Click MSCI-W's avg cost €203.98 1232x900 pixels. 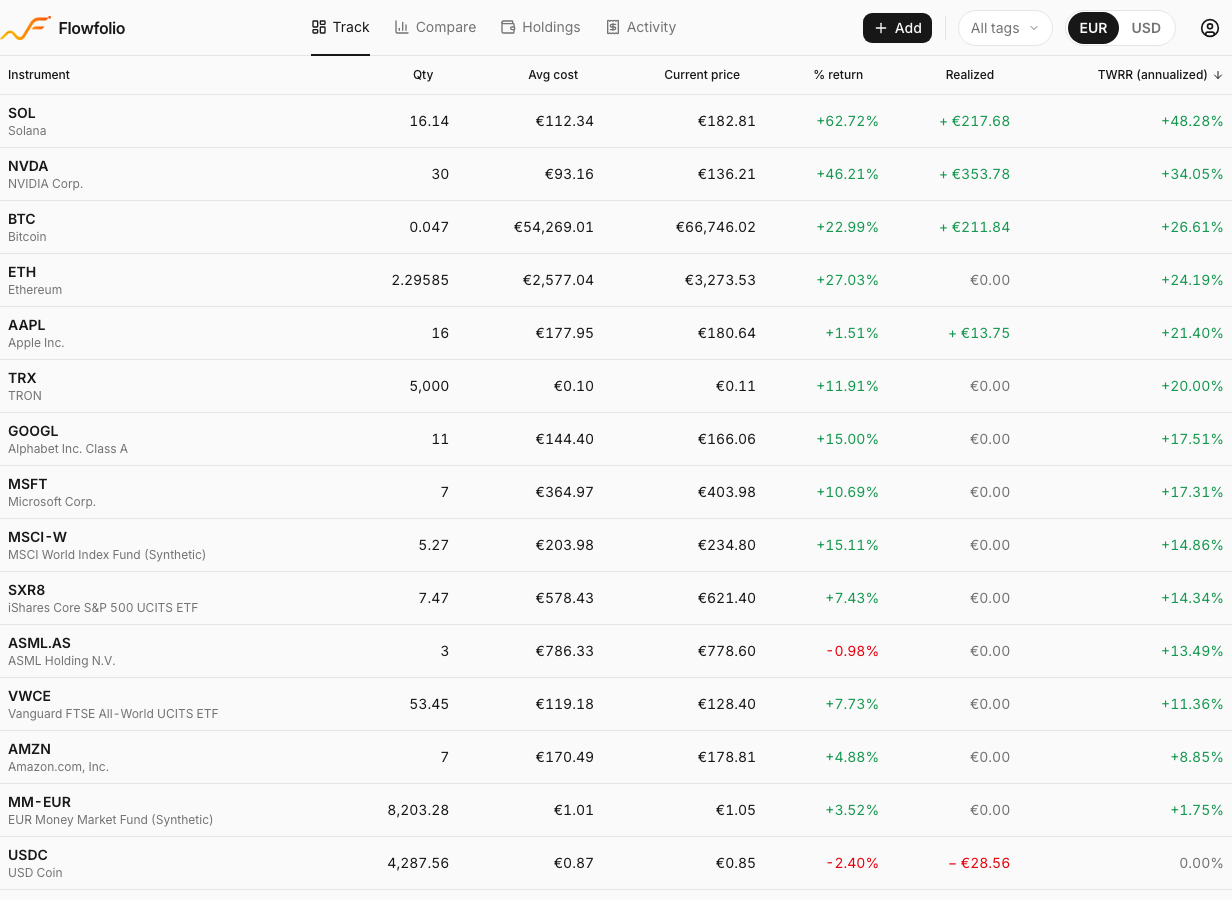point(565,545)
